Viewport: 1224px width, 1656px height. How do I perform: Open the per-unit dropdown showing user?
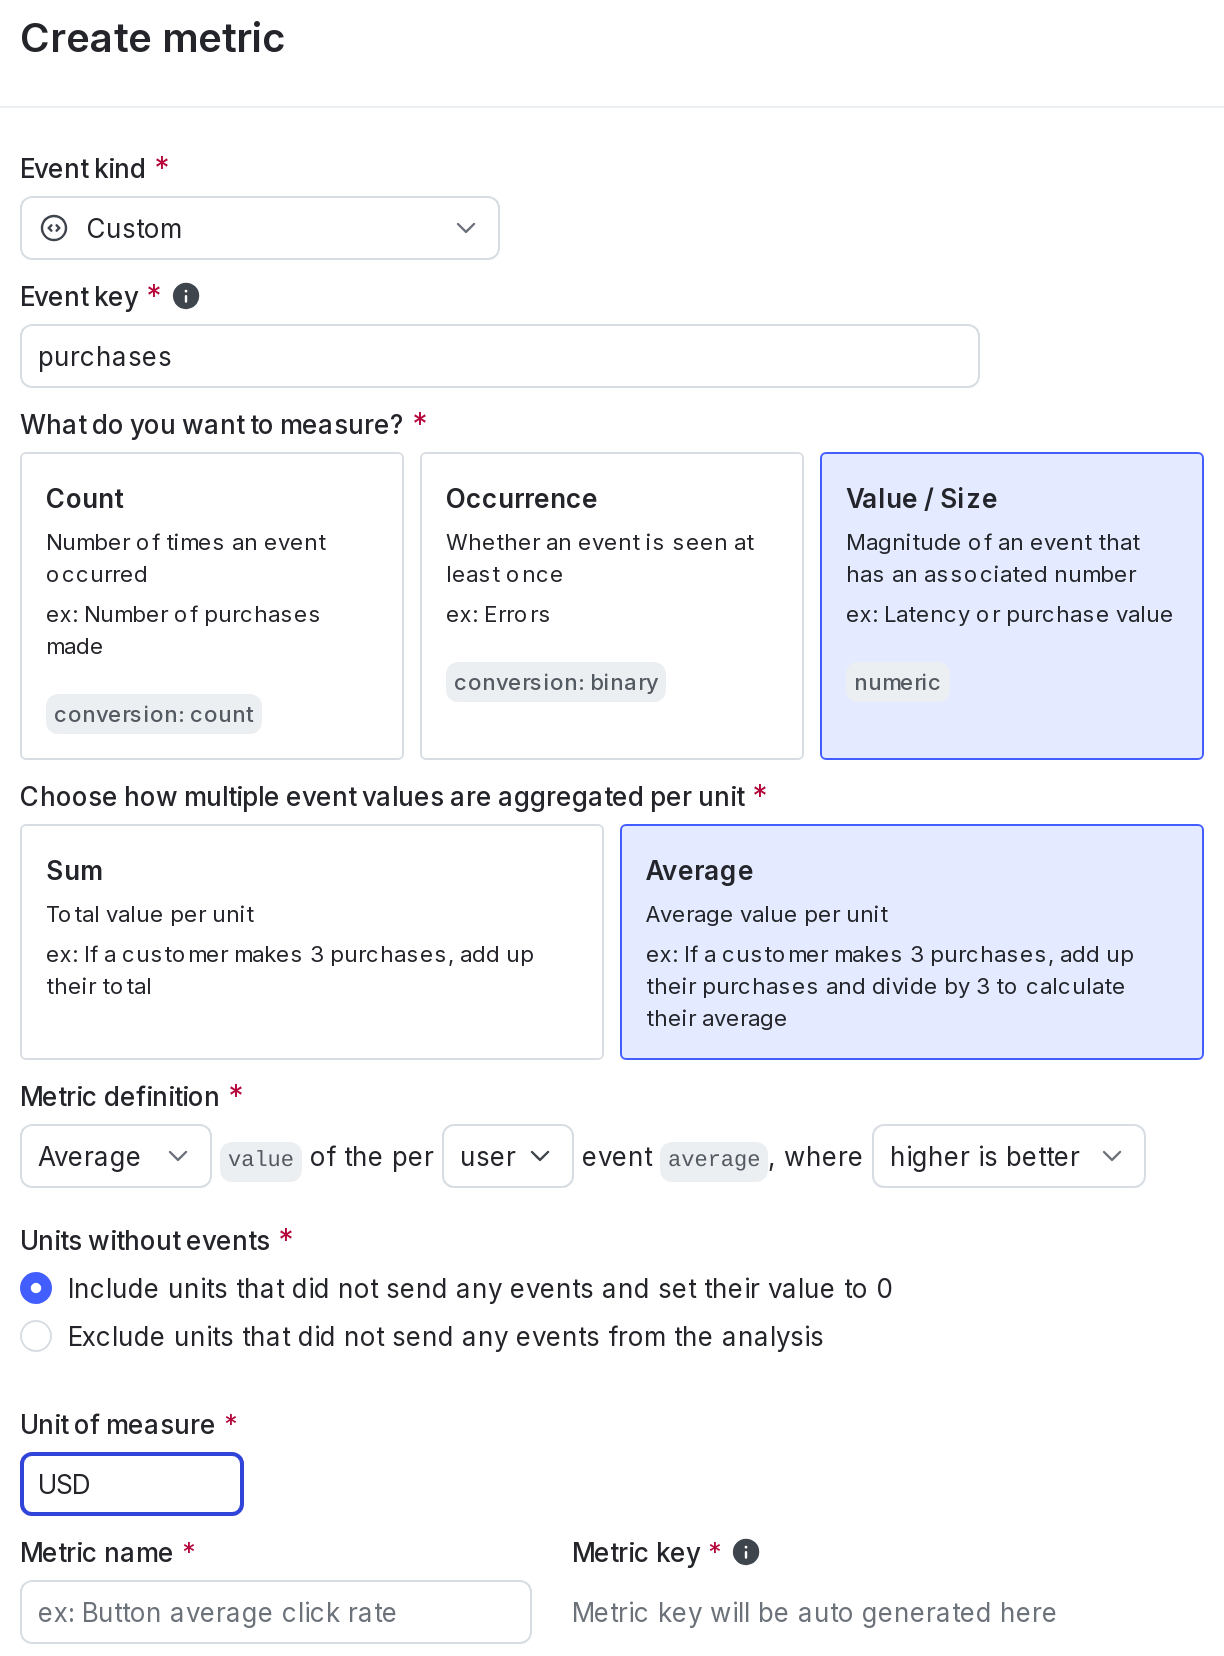tap(507, 1156)
